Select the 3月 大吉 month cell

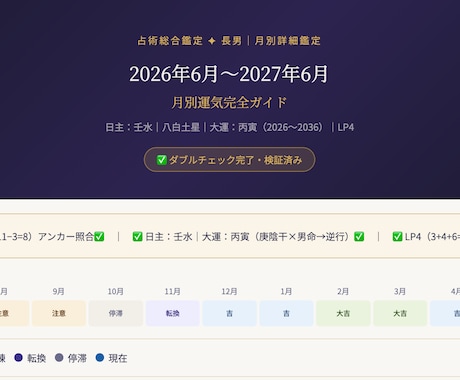[x=400, y=313]
